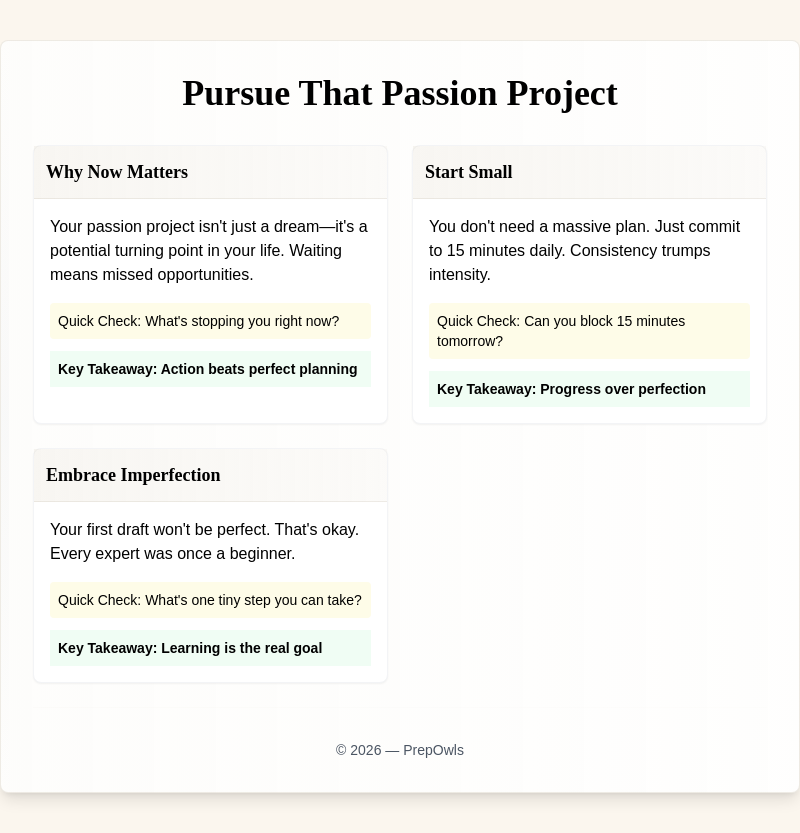Select the "Embrace Imperfection" card header
Image resolution: width=800 pixels, height=833 pixels.
coord(133,475)
